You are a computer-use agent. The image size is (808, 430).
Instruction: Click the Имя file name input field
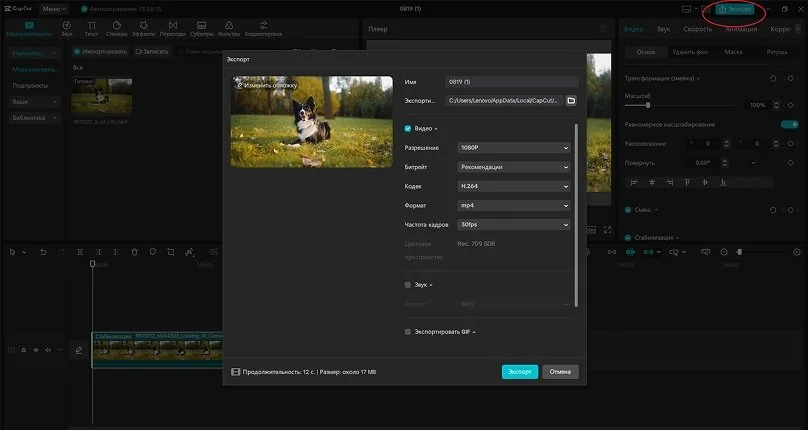pyautogui.click(x=512, y=81)
